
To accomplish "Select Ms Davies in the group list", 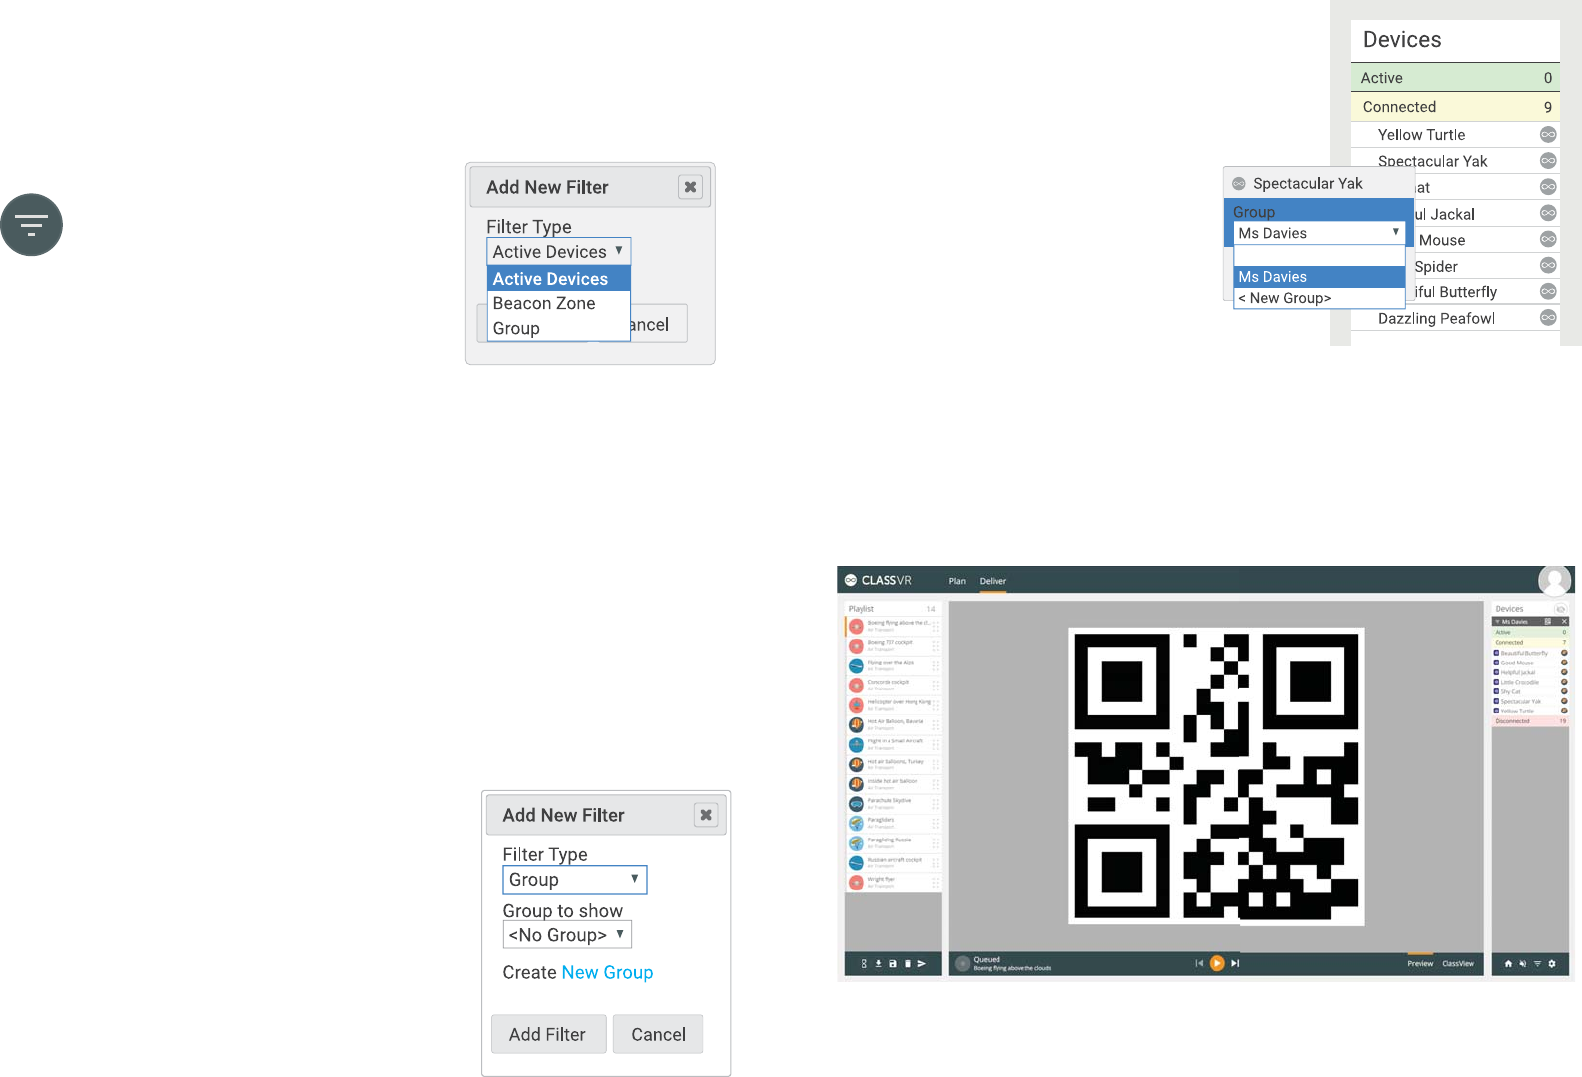I will click(x=1319, y=277).
